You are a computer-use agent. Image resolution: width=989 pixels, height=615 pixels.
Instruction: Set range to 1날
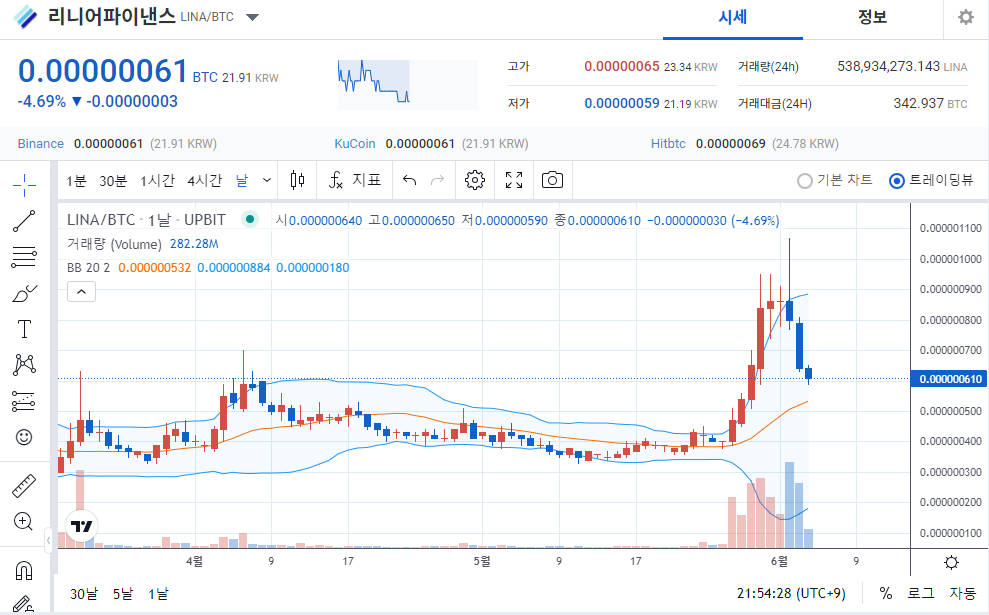[x=158, y=594]
